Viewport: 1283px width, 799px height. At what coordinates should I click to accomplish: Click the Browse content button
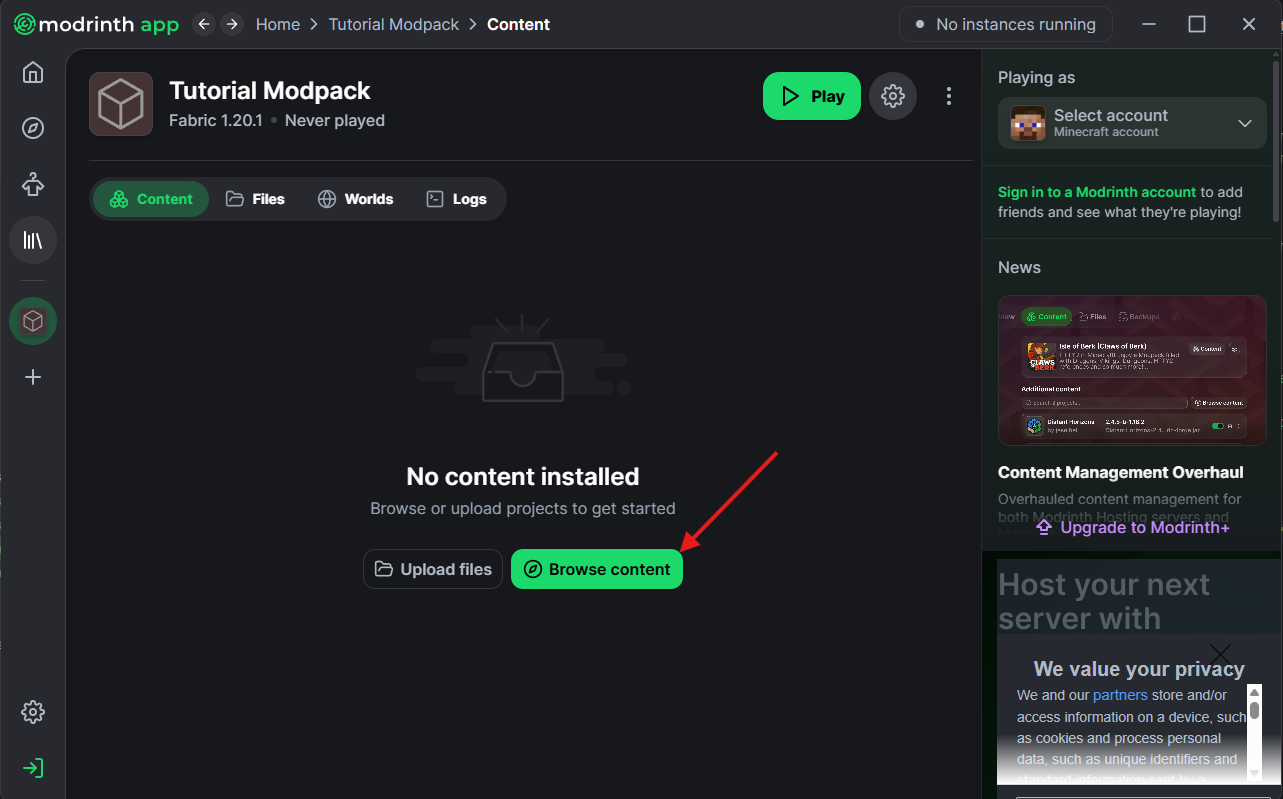click(597, 569)
